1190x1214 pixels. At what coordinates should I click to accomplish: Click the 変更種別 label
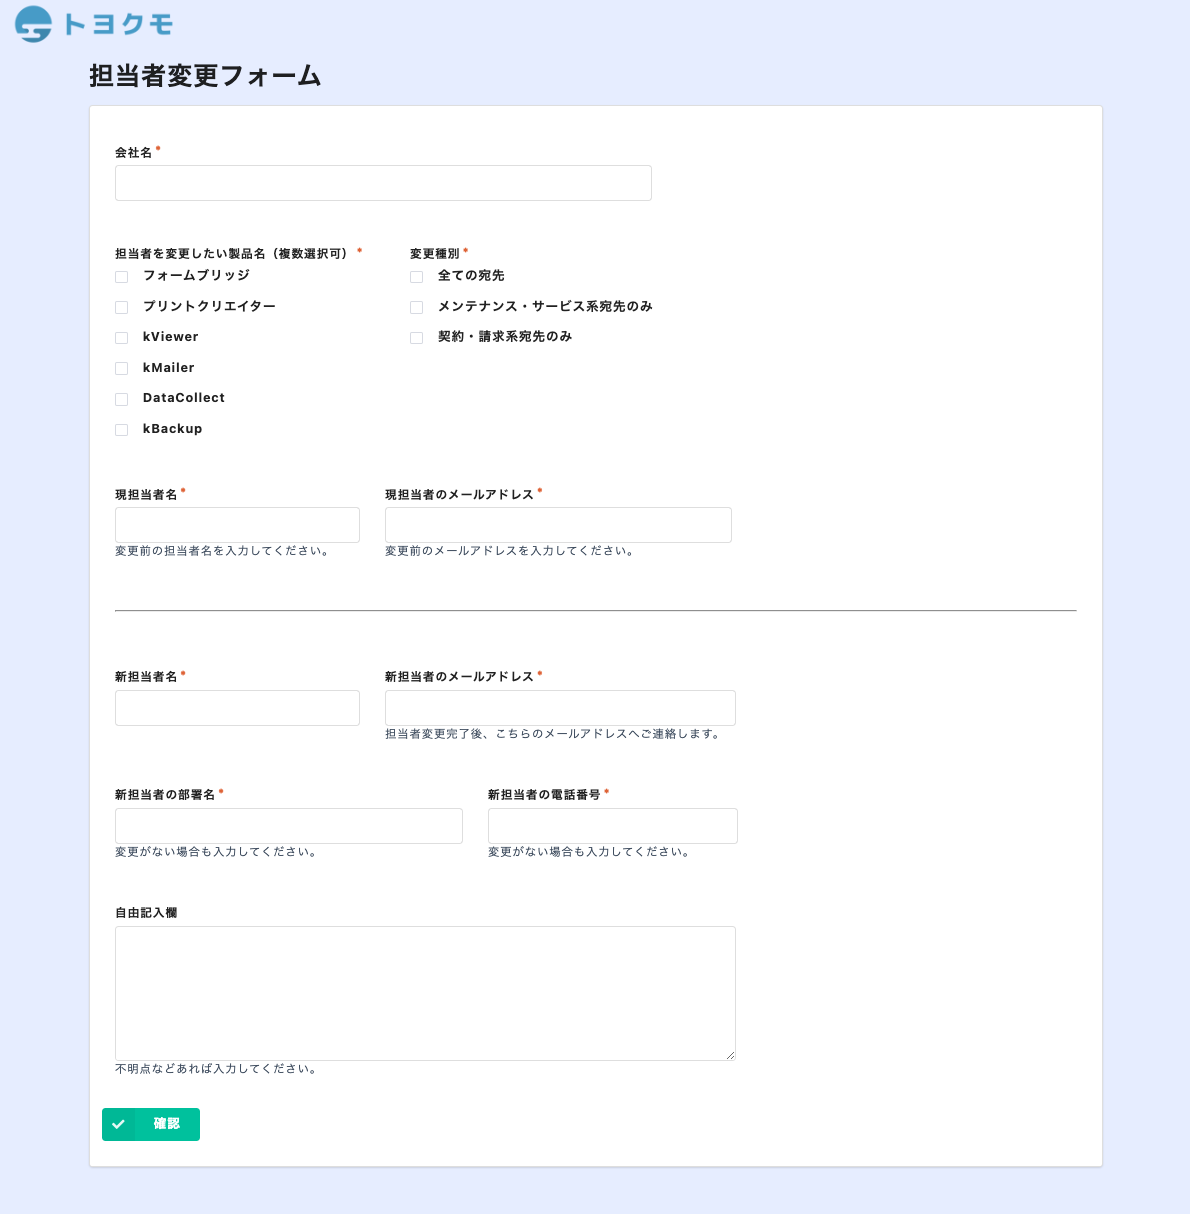pyautogui.click(x=435, y=254)
